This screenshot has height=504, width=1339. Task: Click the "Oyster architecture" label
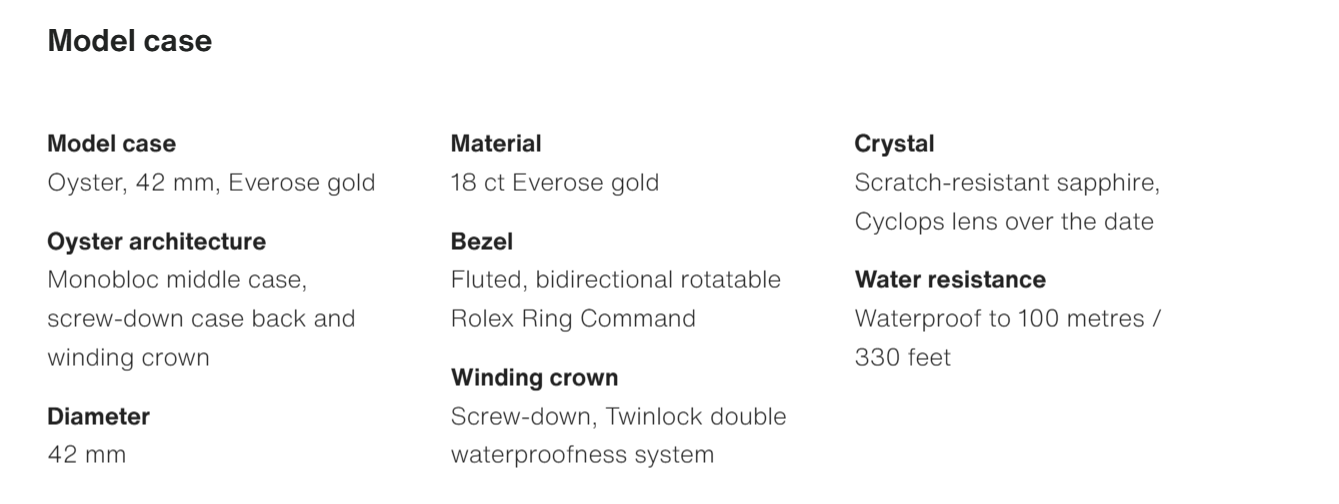[x=156, y=242]
